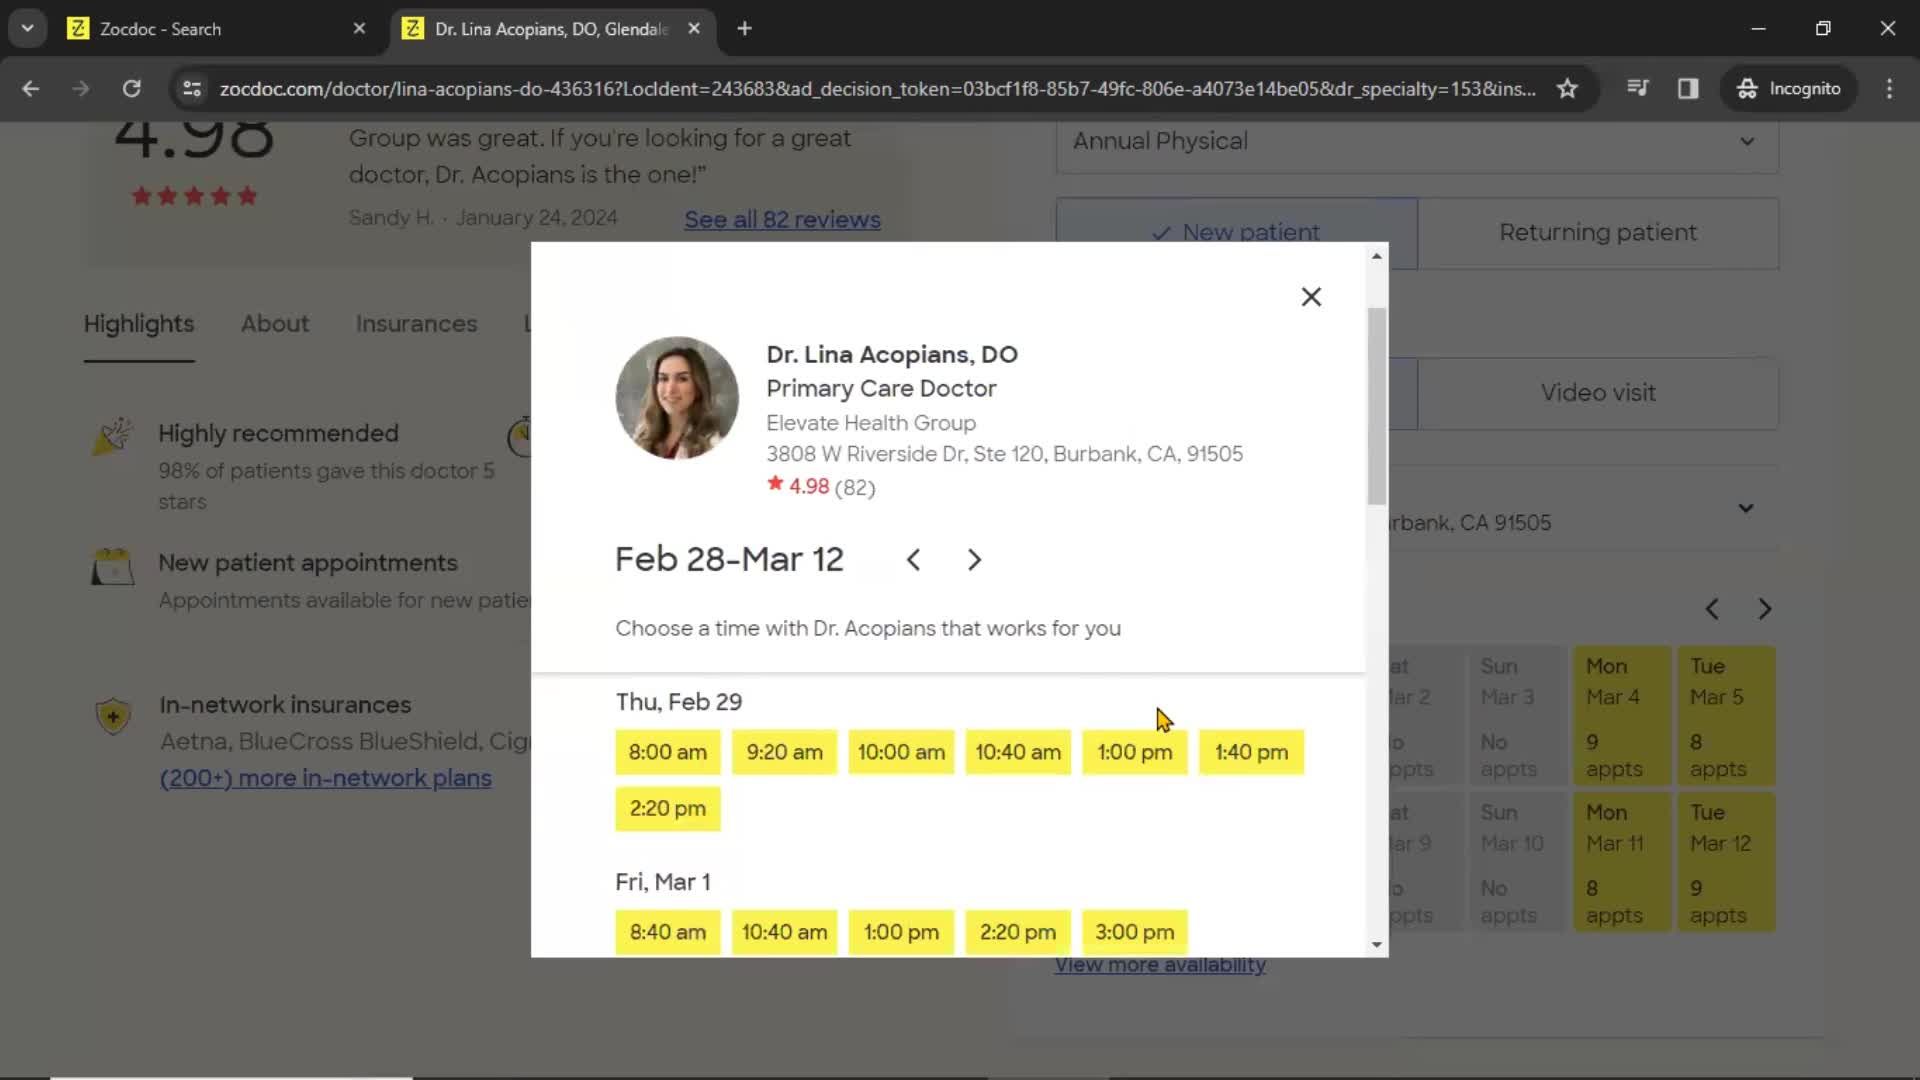Select 10:40 am slot on Thu, Feb 29

click(x=1018, y=752)
